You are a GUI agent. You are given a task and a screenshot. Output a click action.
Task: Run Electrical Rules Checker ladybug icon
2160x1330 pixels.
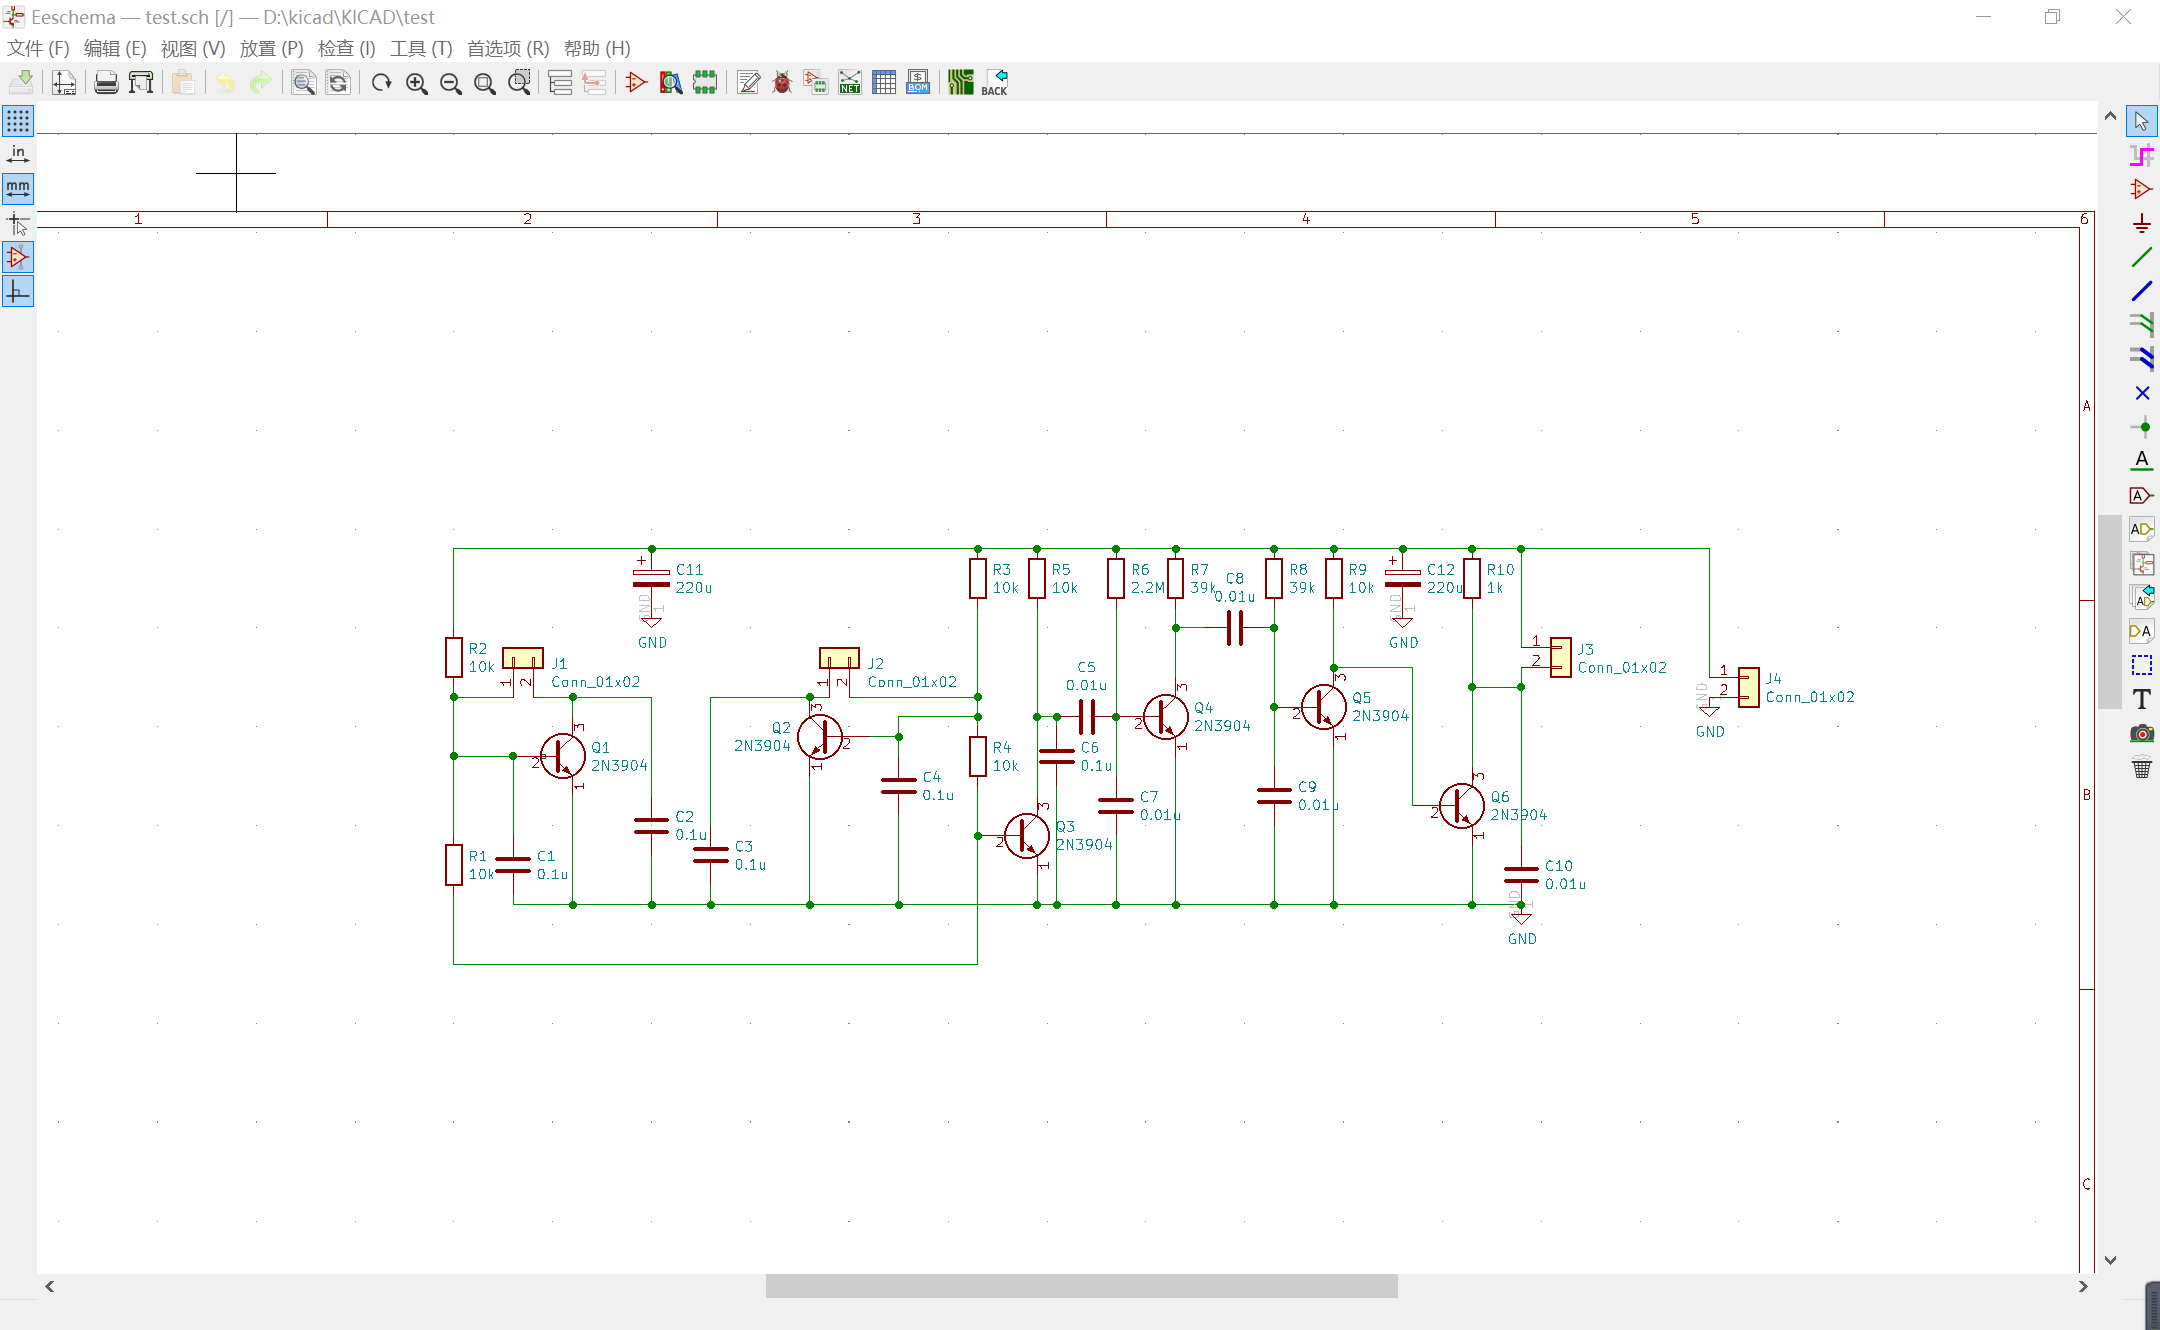[782, 82]
